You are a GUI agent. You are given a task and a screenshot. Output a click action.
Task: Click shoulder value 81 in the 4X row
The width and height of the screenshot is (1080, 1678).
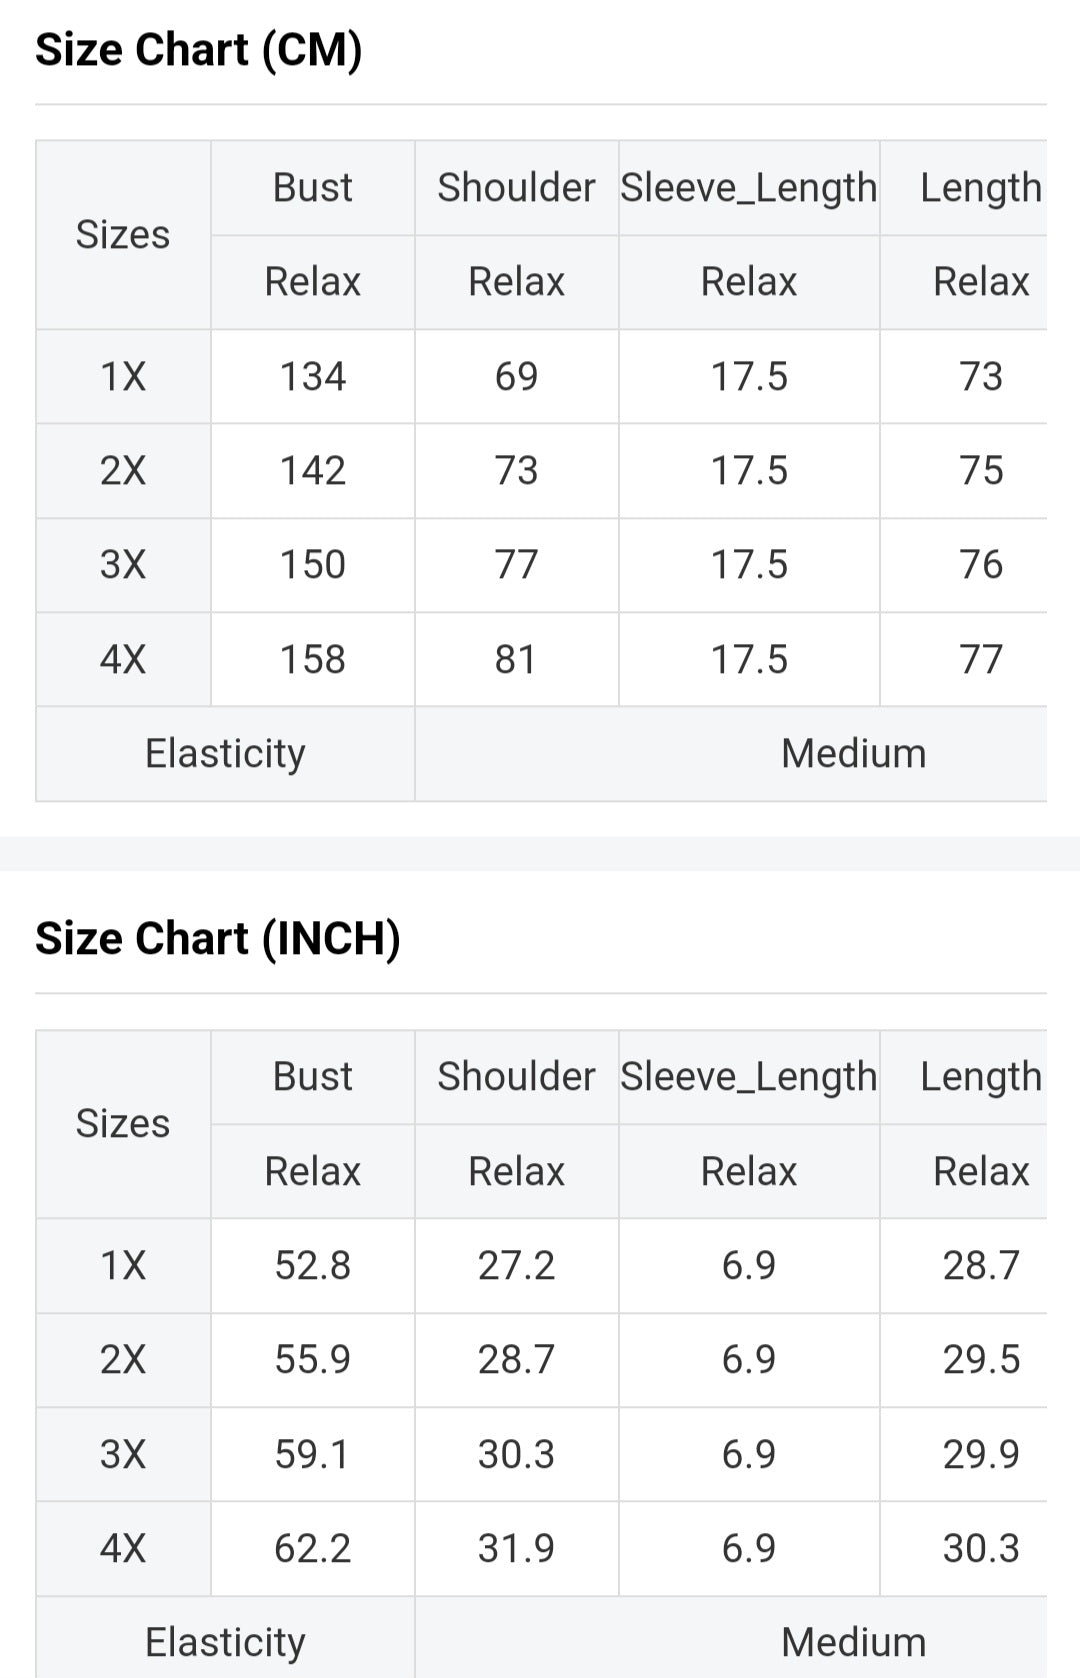click(x=516, y=660)
